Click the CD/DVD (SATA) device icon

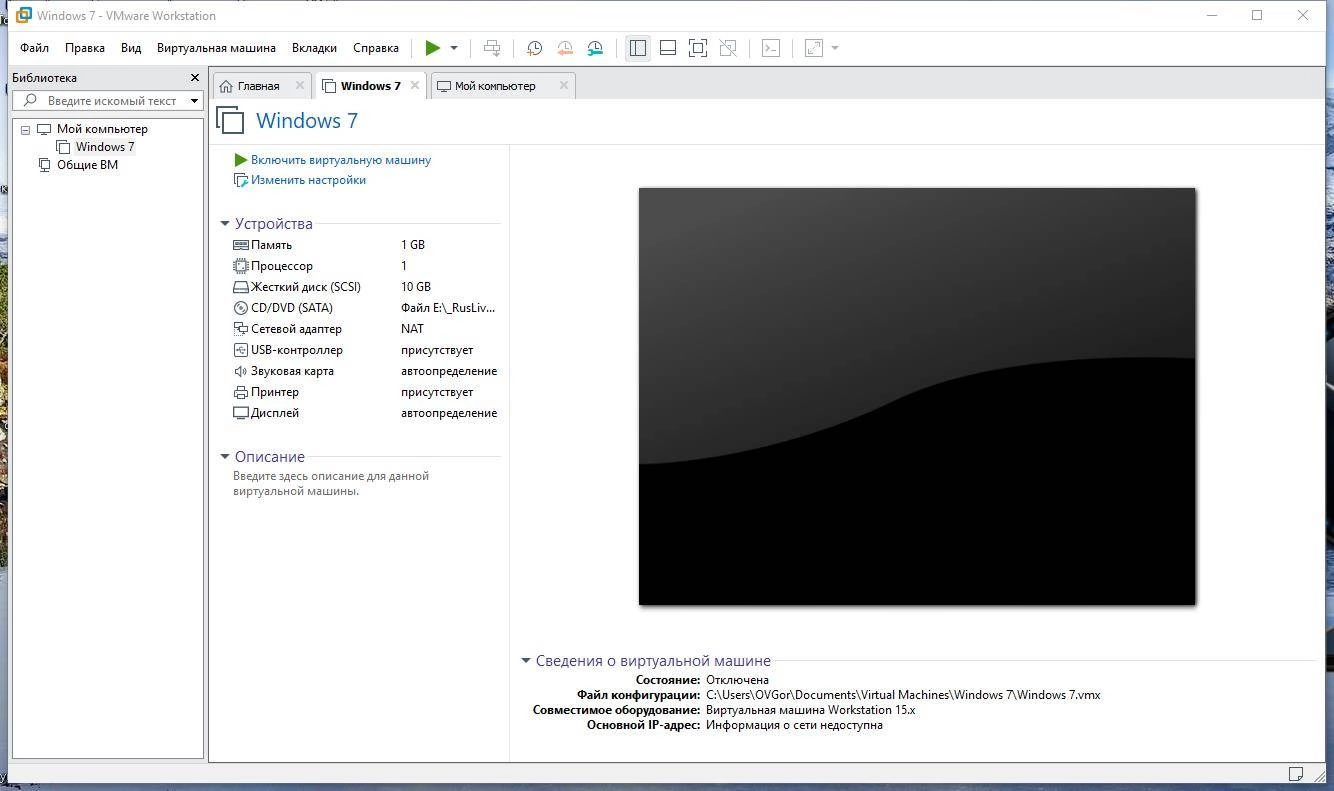(240, 308)
